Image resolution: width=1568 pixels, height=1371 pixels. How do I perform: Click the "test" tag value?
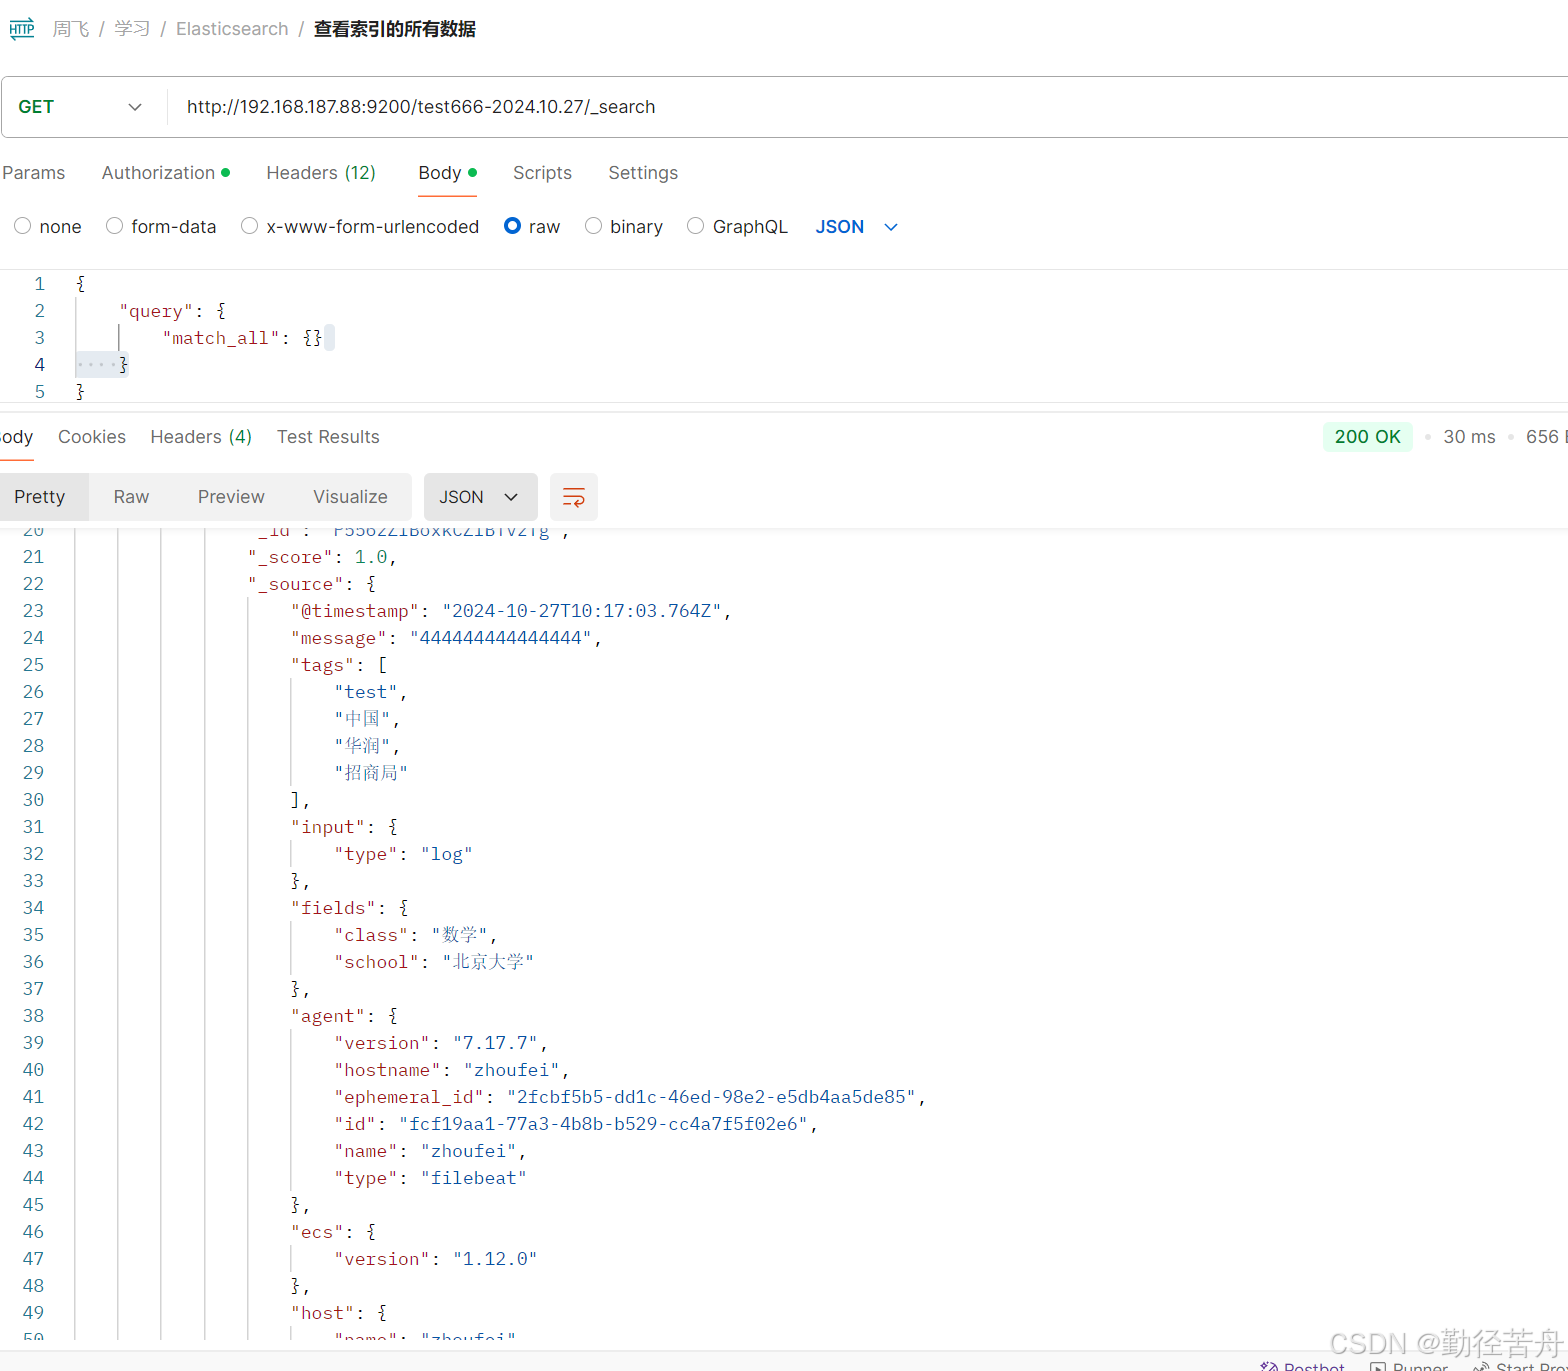coord(366,692)
